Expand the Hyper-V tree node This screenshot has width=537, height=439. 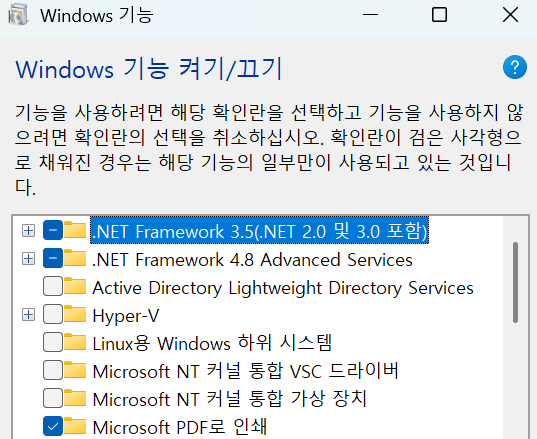[x=28, y=314]
